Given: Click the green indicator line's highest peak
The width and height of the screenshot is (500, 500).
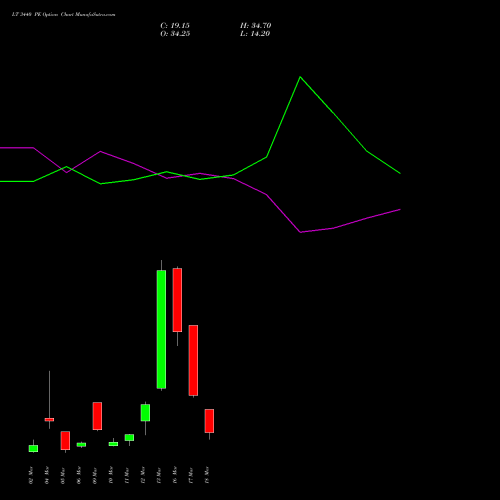Looking at the screenshot, I should tap(300, 77).
